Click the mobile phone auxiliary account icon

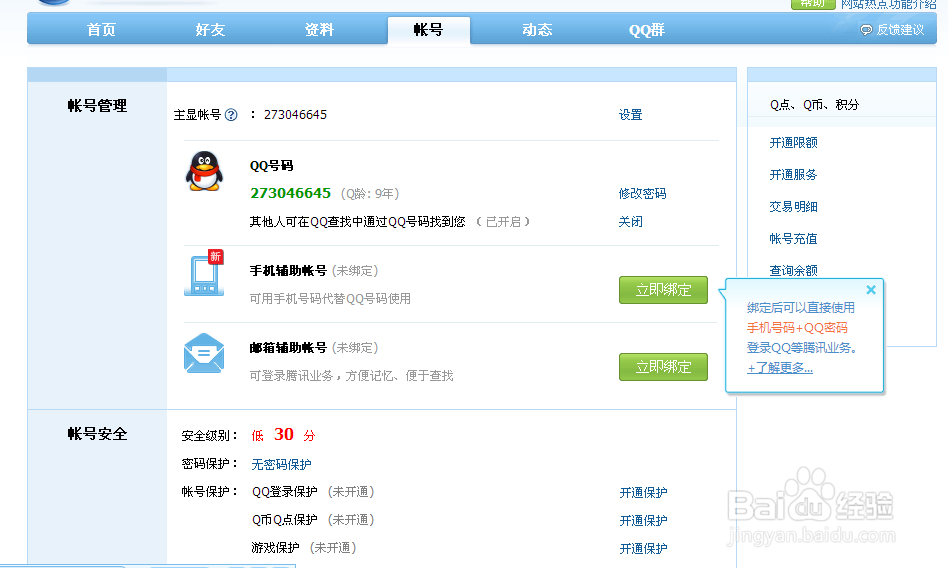click(204, 273)
